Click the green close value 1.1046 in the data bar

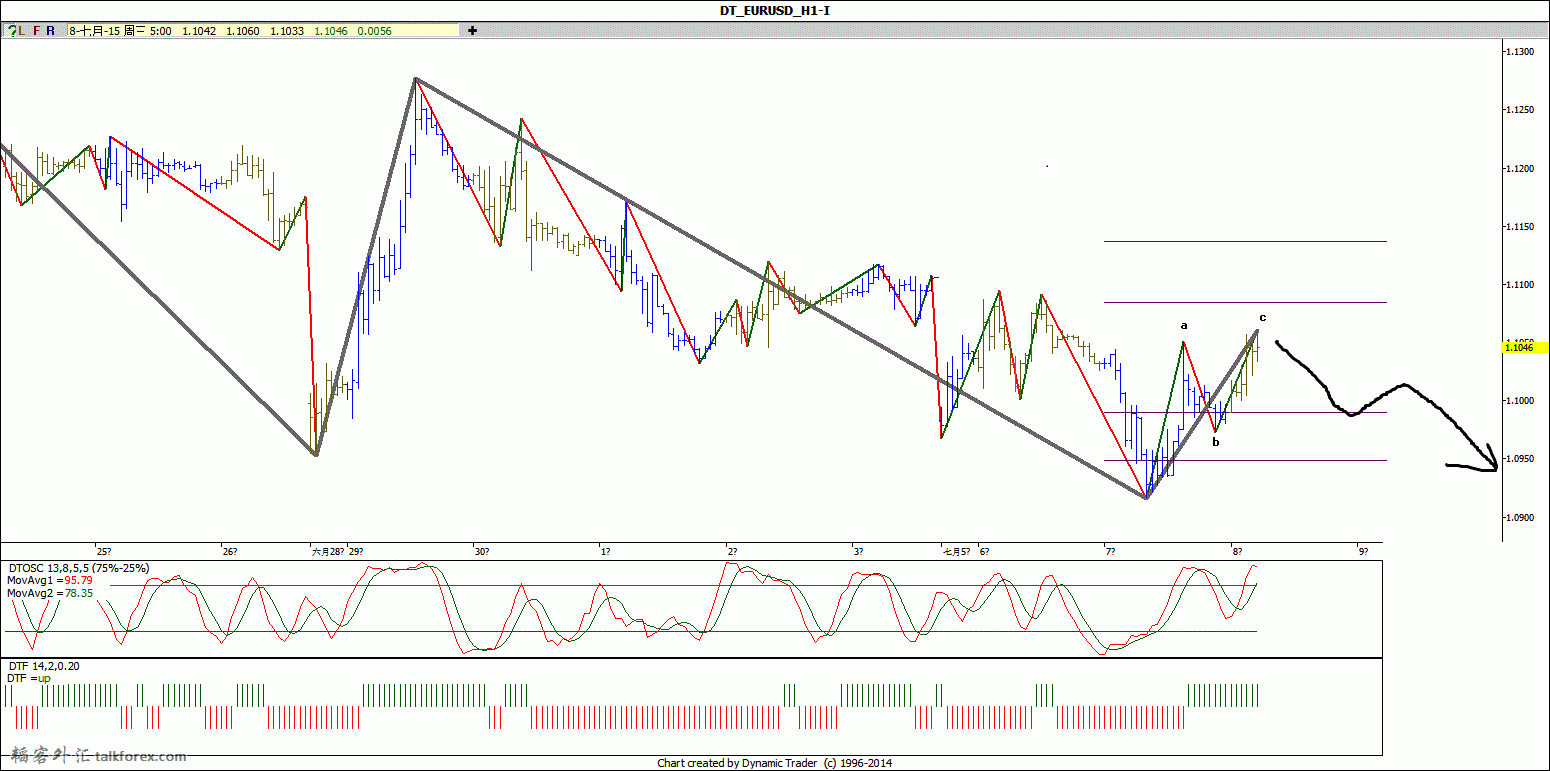click(x=331, y=31)
